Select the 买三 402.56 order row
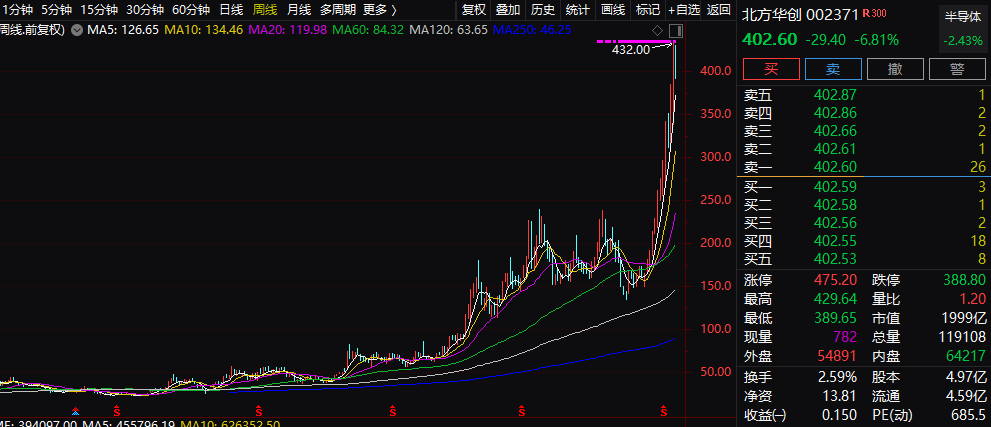 tap(864, 222)
